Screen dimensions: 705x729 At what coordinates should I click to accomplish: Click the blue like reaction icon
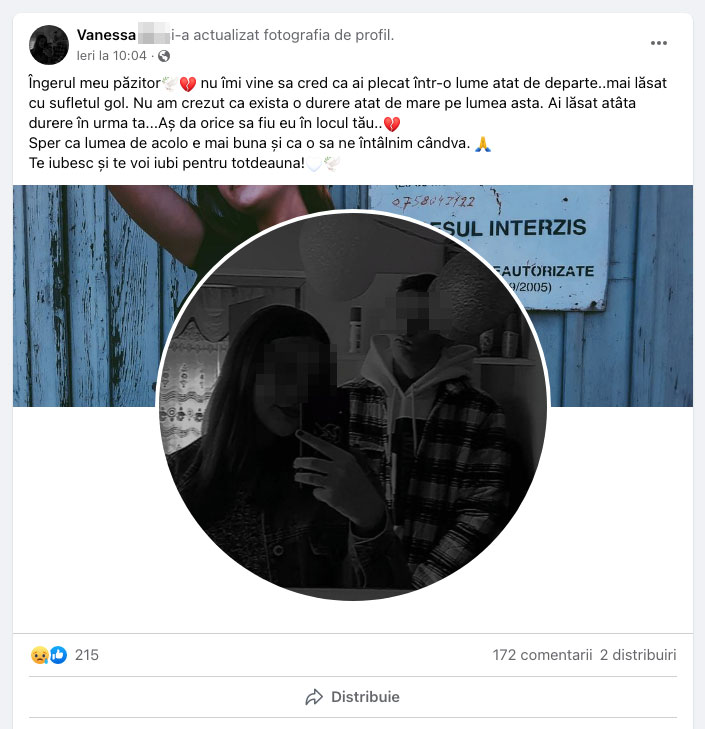pos(58,655)
